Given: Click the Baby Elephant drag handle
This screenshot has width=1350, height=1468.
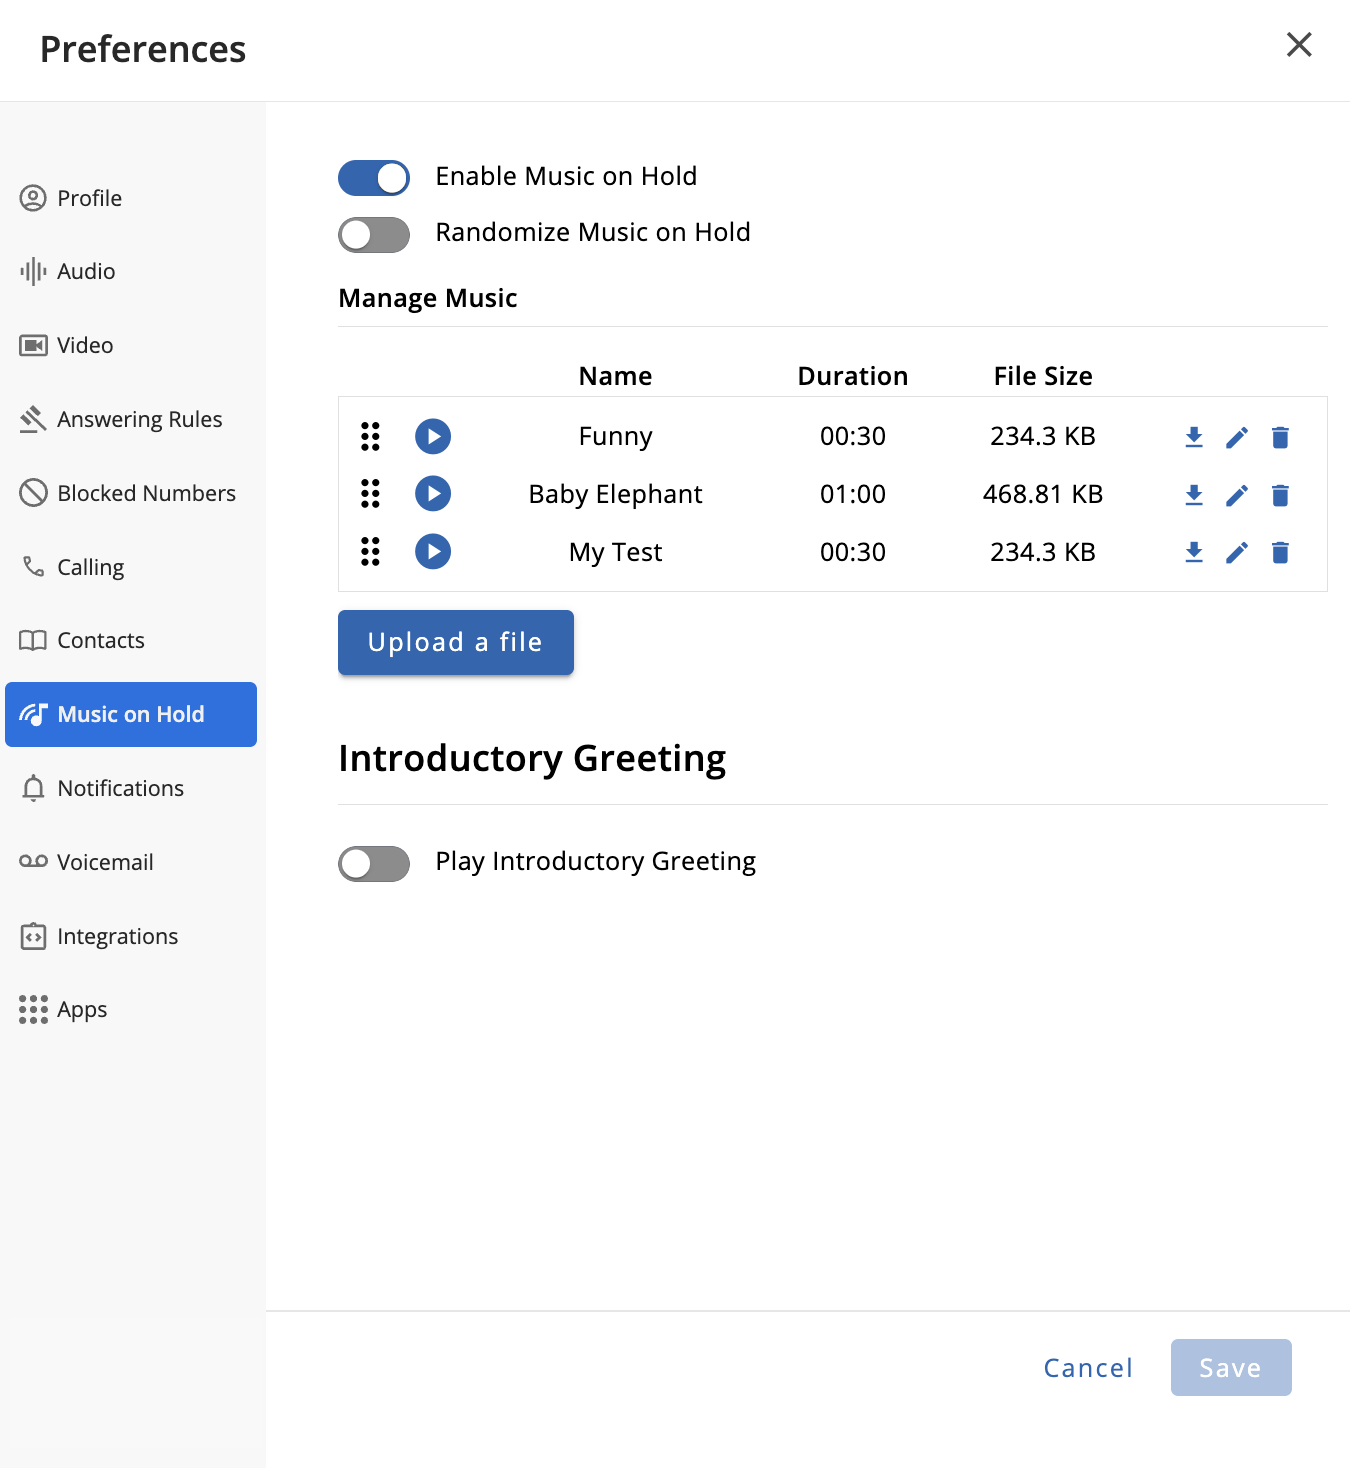Looking at the screenshot, I should coord(370,494).
